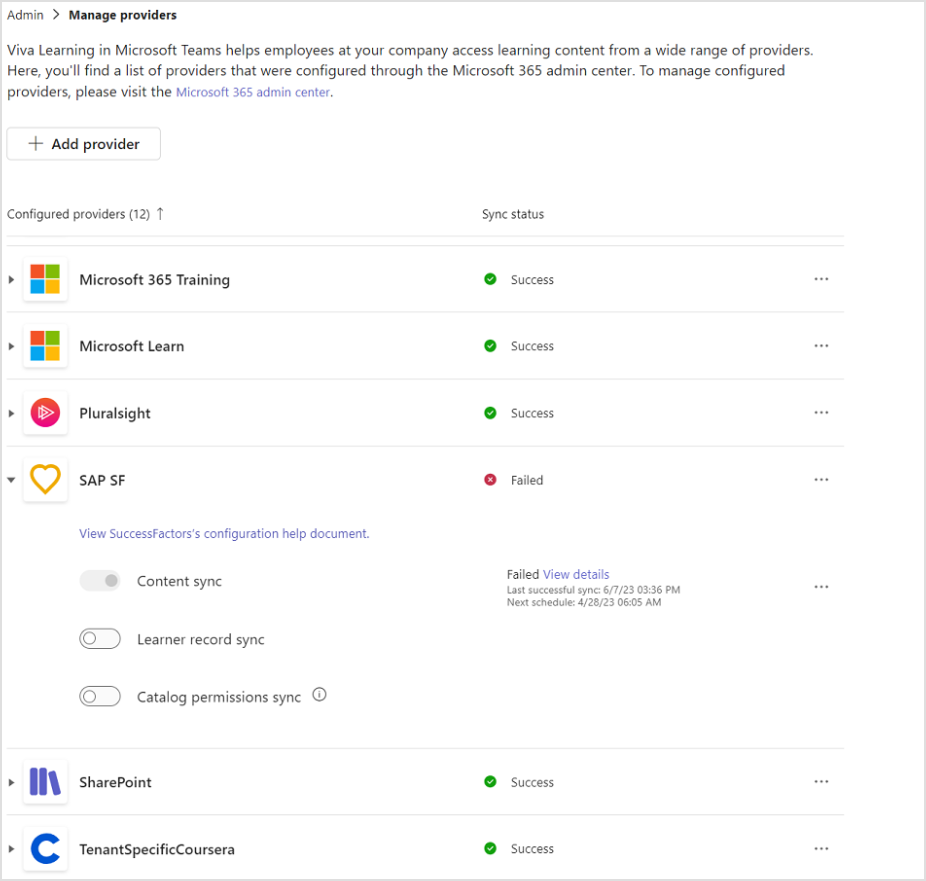This screenshot has height=881, width=926.
Task: Click the Failed status text for SAP SF
Action: pyautogui.click(x=527, y=480)
